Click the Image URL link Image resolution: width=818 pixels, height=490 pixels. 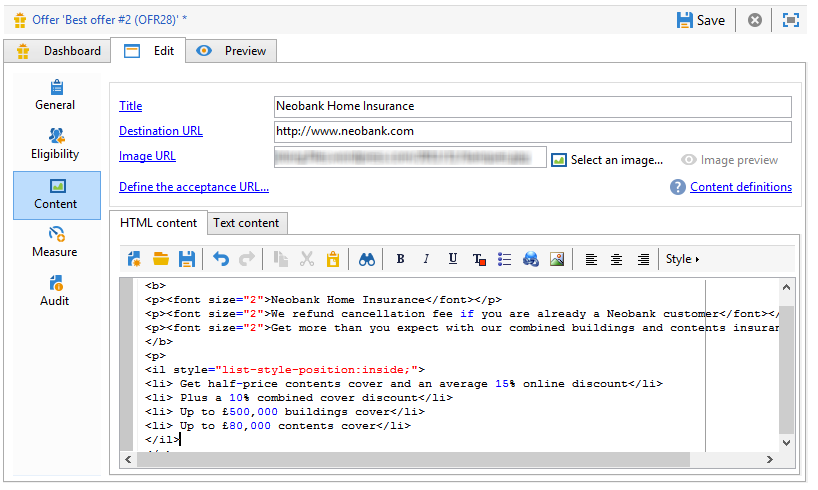147,156
